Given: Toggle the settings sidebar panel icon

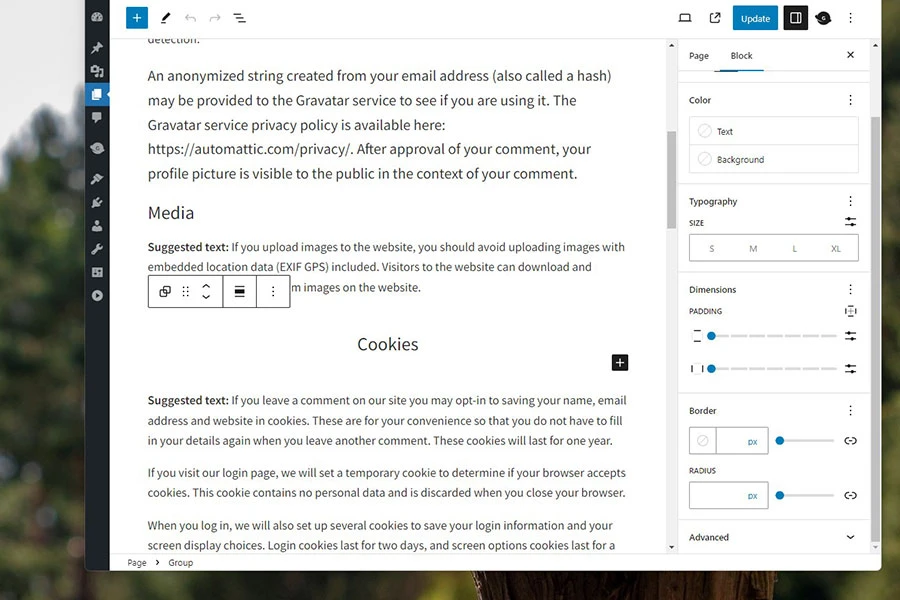Looking at the screenshot, I should [795, 17].
